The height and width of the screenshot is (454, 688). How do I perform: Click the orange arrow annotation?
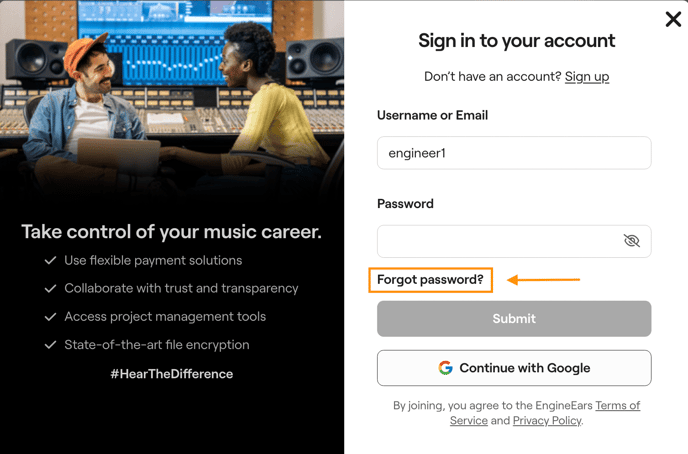(x=543, y=280)
